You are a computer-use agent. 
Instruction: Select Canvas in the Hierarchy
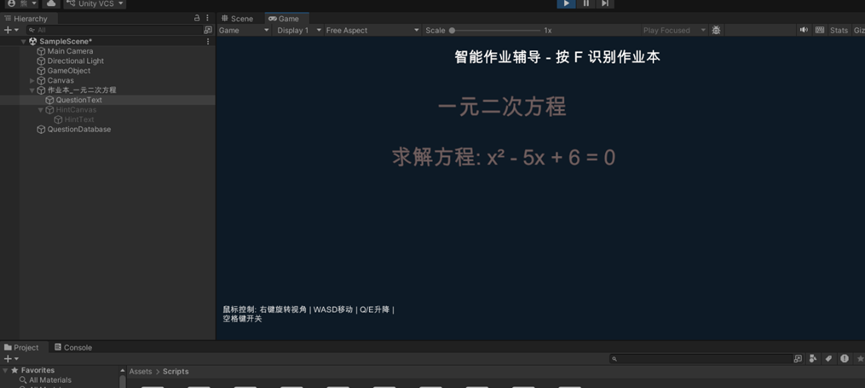click(61, 81)
